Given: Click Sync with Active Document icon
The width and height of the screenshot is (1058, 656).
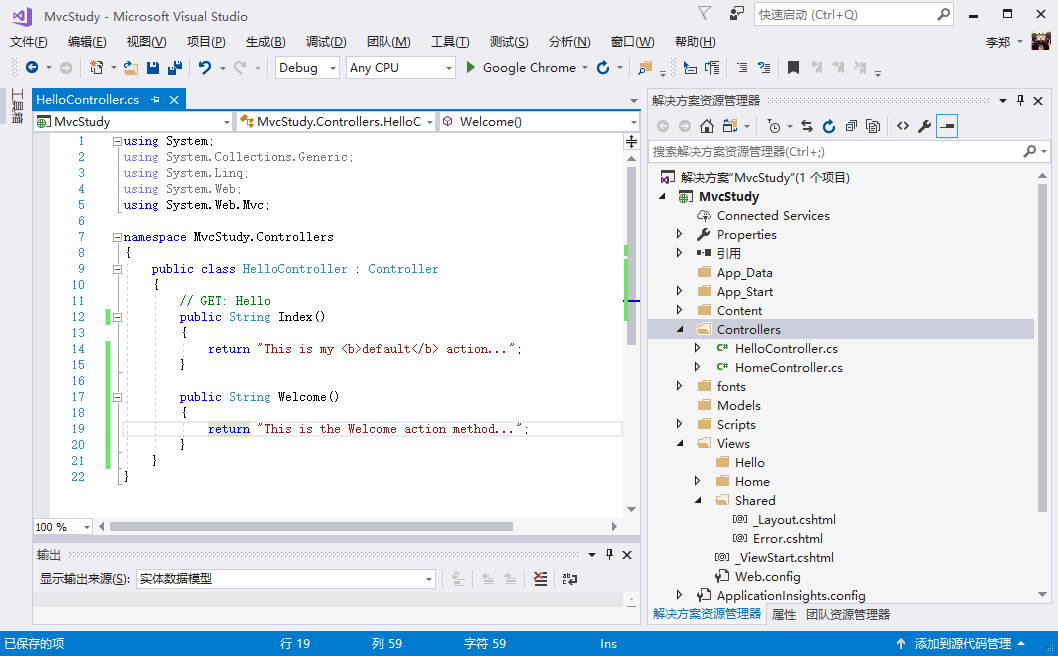Looking at the screenshot, I should click(807, 126).
